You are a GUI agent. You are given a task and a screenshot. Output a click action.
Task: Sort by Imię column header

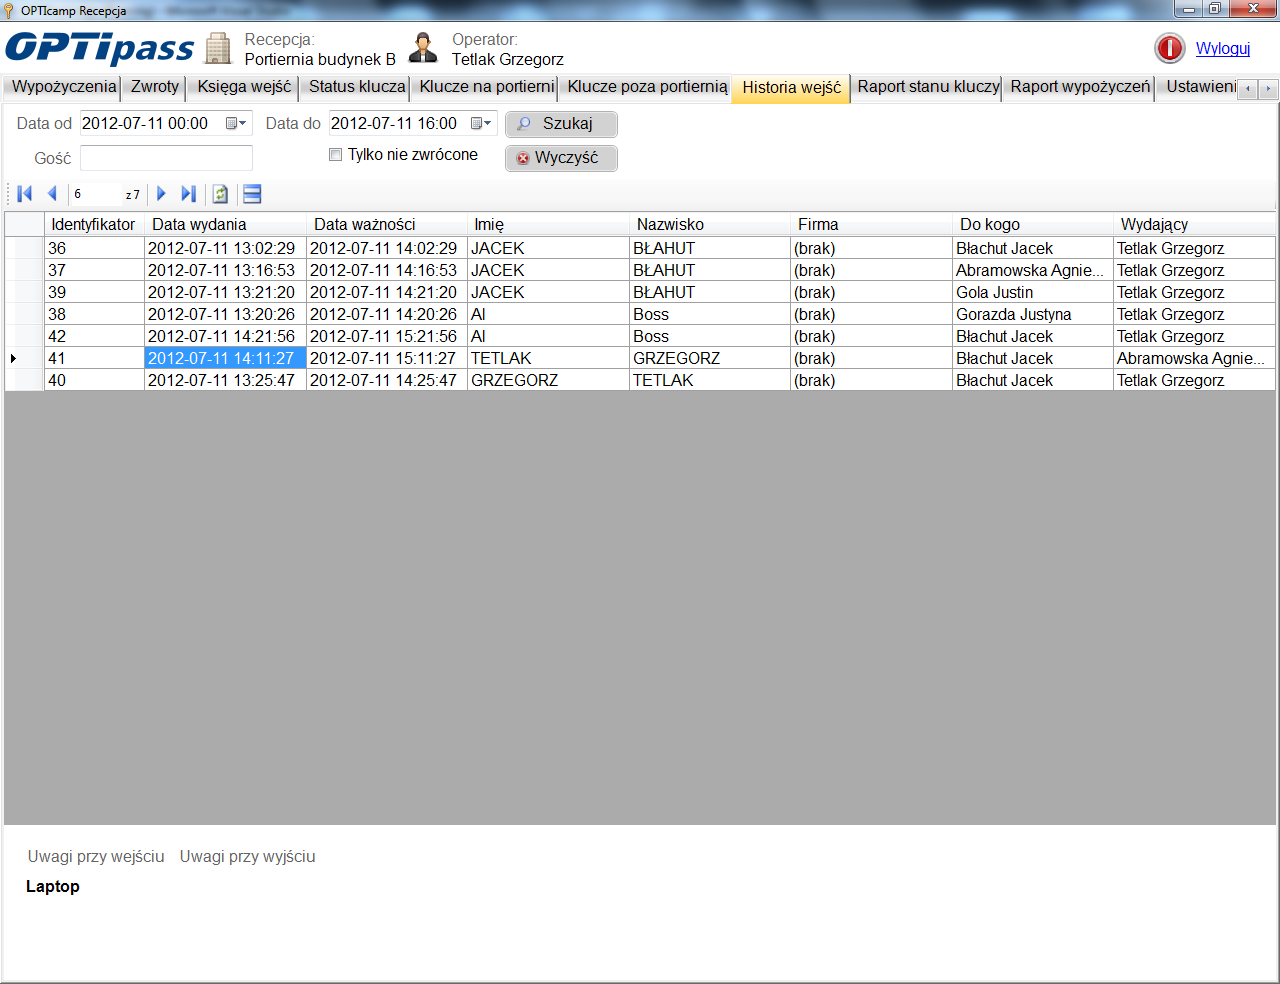point(548,224)
